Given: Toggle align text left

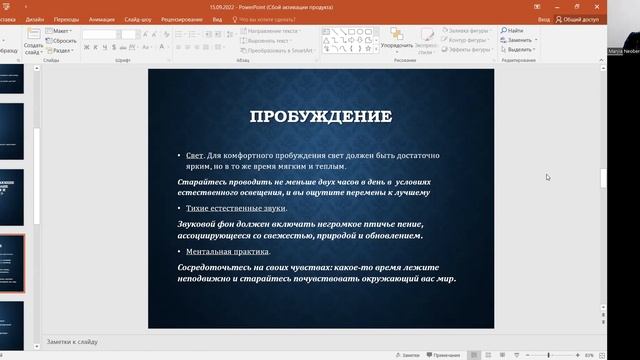Looking at the screenshot, I should pos(178,48).
